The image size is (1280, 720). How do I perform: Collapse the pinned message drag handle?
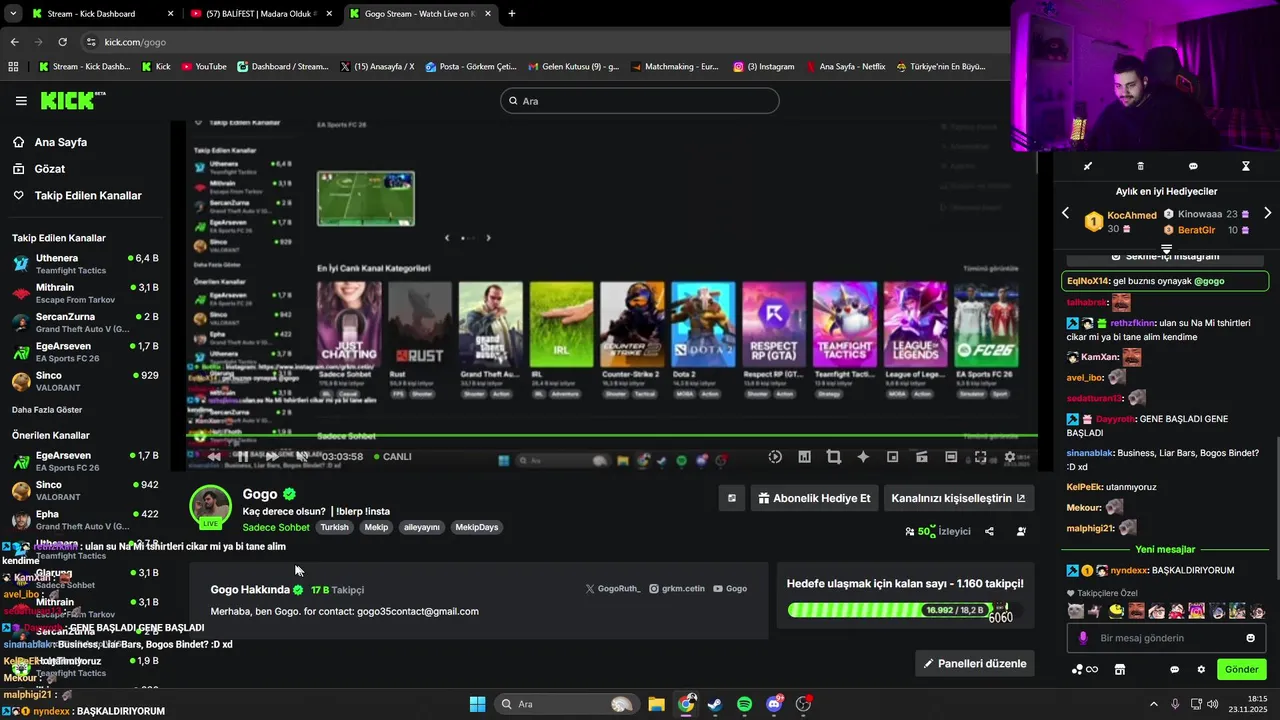(1166, 249)
